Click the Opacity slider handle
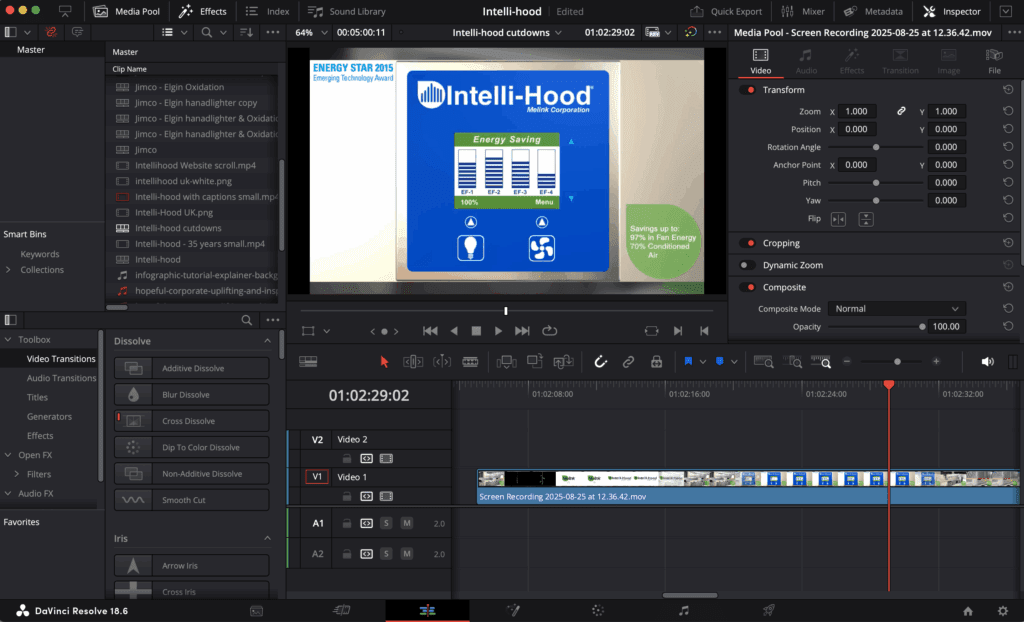Screen dimensions: 1024x622 pos(921,327)
